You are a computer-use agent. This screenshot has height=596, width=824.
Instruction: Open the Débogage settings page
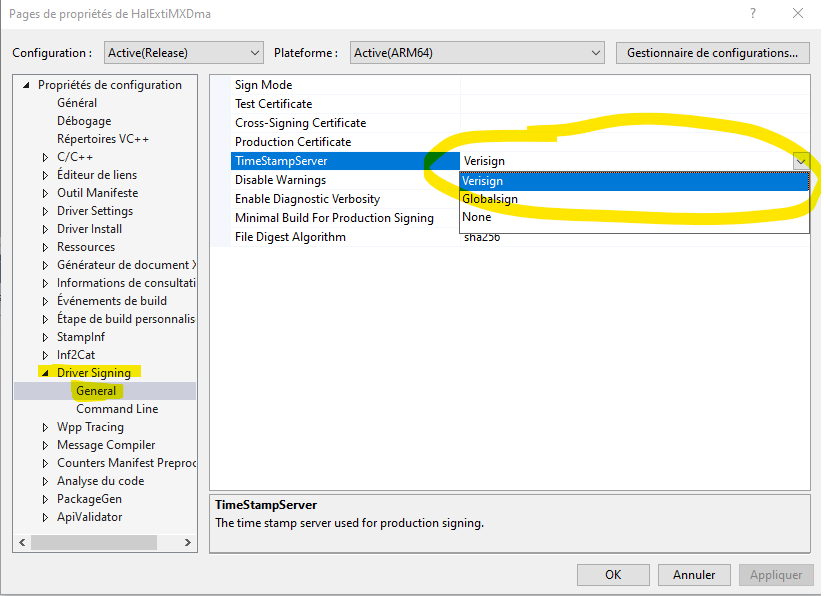pos(83,120)
